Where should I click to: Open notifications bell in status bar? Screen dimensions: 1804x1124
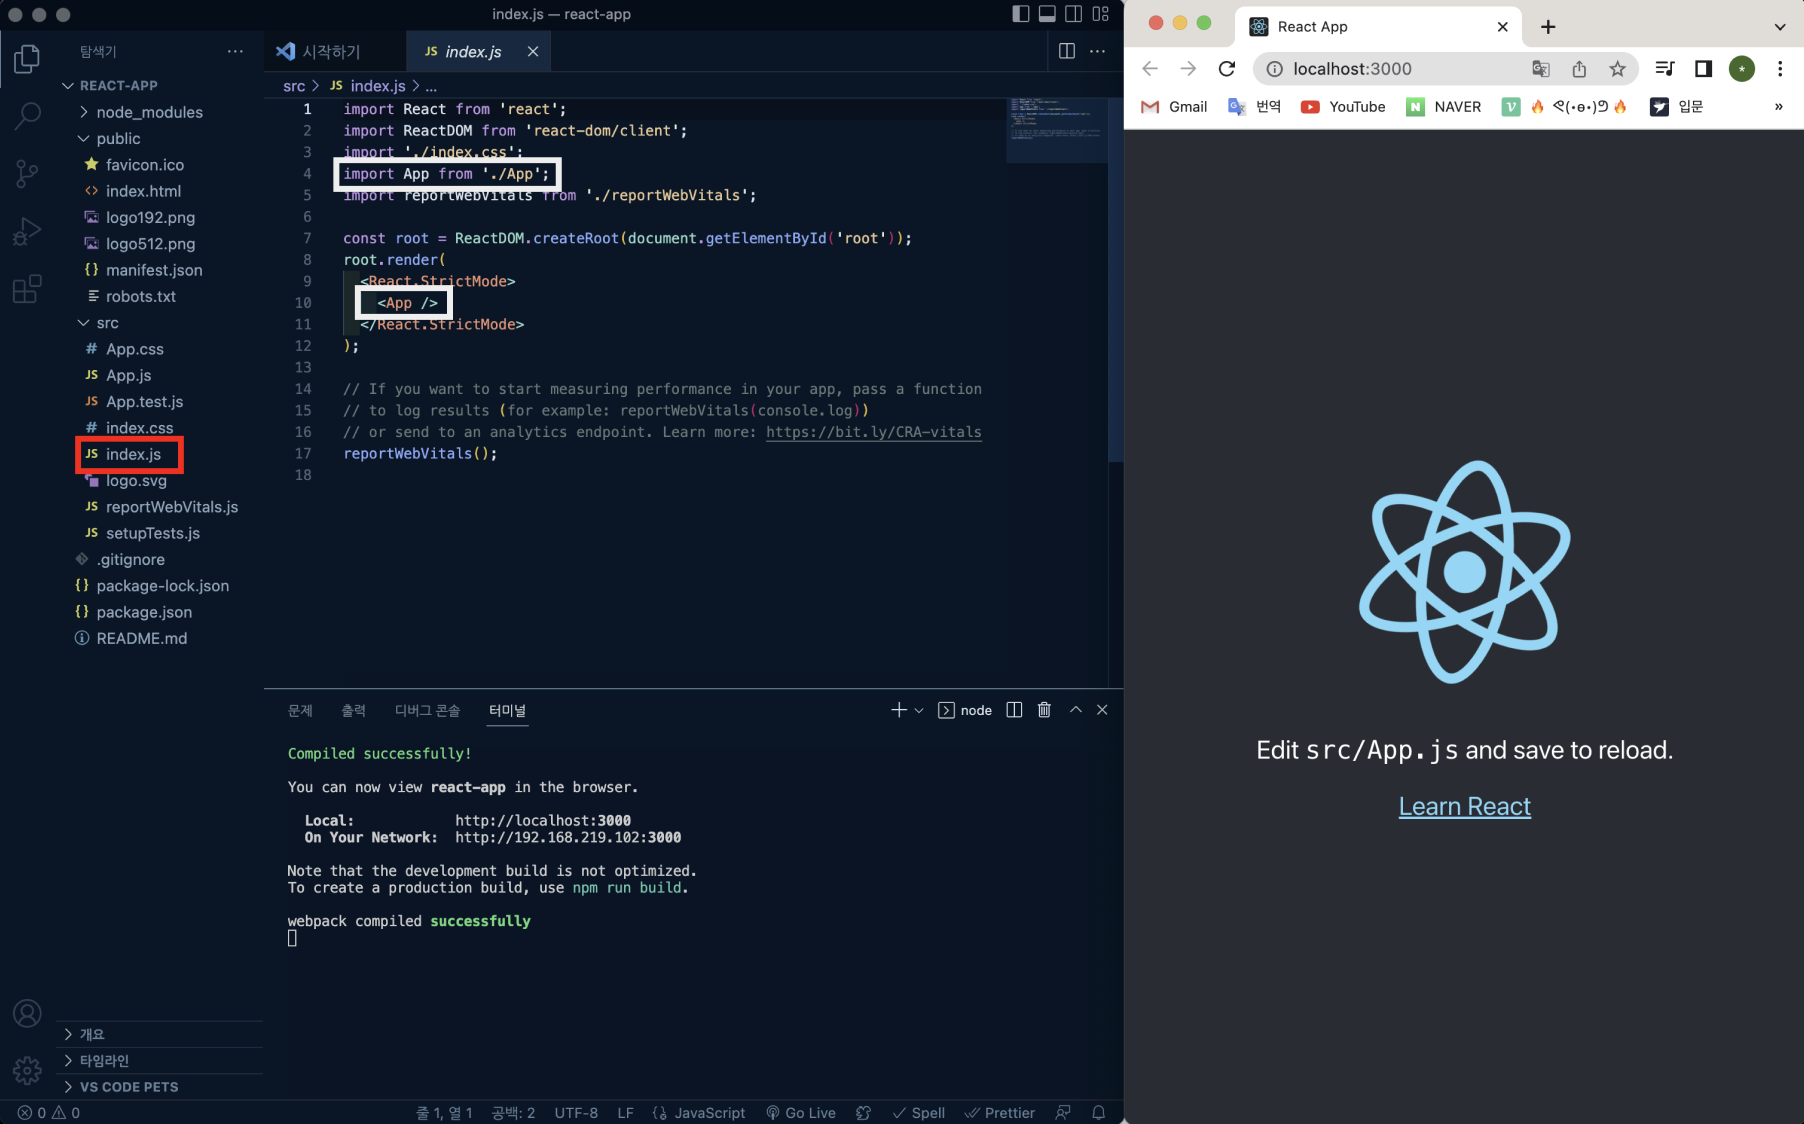click(x=1098, y=1112)
